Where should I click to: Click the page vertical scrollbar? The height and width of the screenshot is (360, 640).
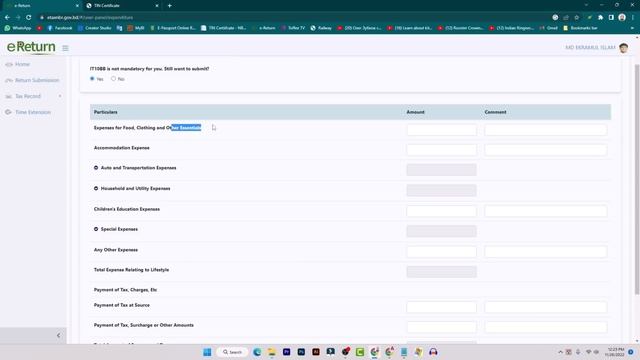[637, 179]
